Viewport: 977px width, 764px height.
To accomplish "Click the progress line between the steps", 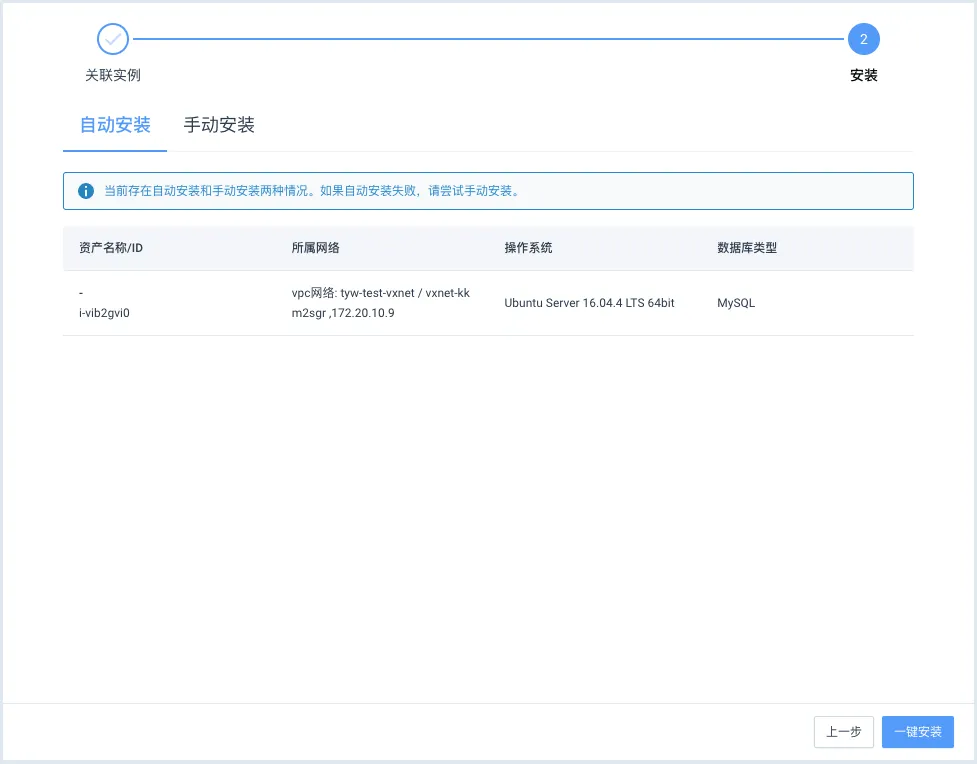I will [488, 40].
